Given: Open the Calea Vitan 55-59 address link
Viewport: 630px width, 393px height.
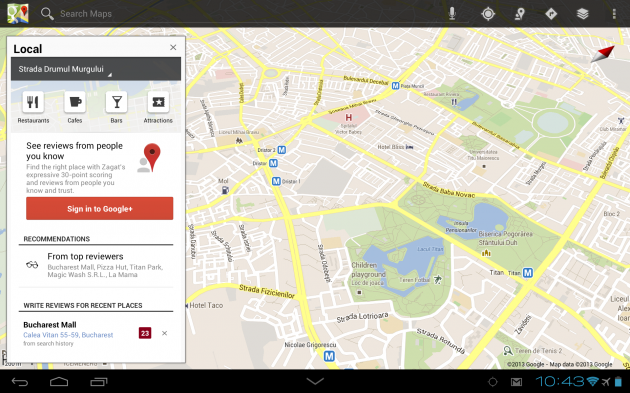Looking at the screenshot, I should [x=68, y=335].
